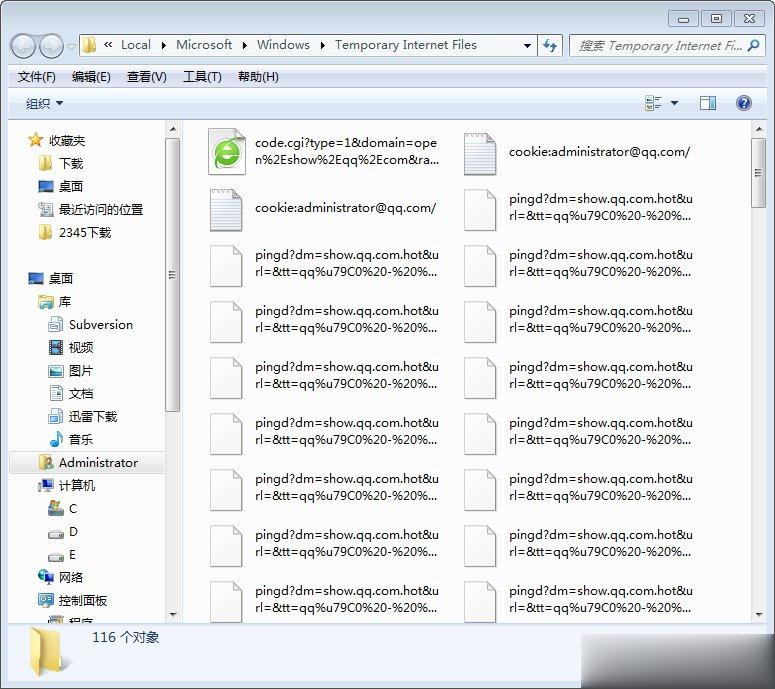The width and height of the screenshot is (775, 689).
Task: Open 最近访问的位置 in sidebar
Action: tap(91, 210)
